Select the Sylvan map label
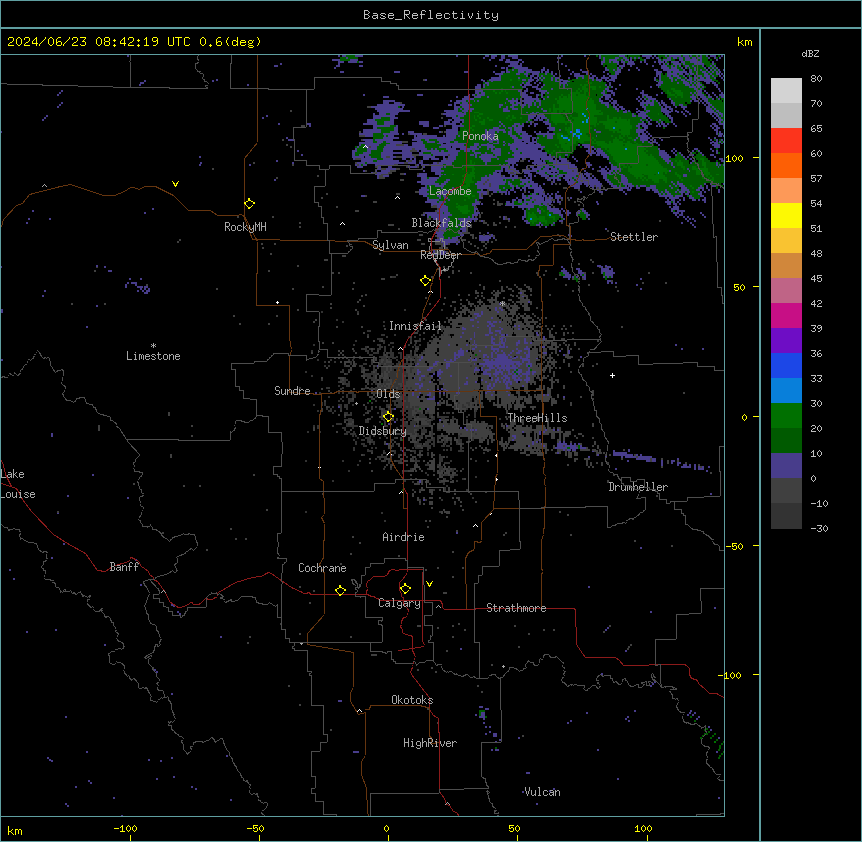Image resolution: width=862 pixels, height=842 pixels. pyautogui.click(x=390, y=245)
